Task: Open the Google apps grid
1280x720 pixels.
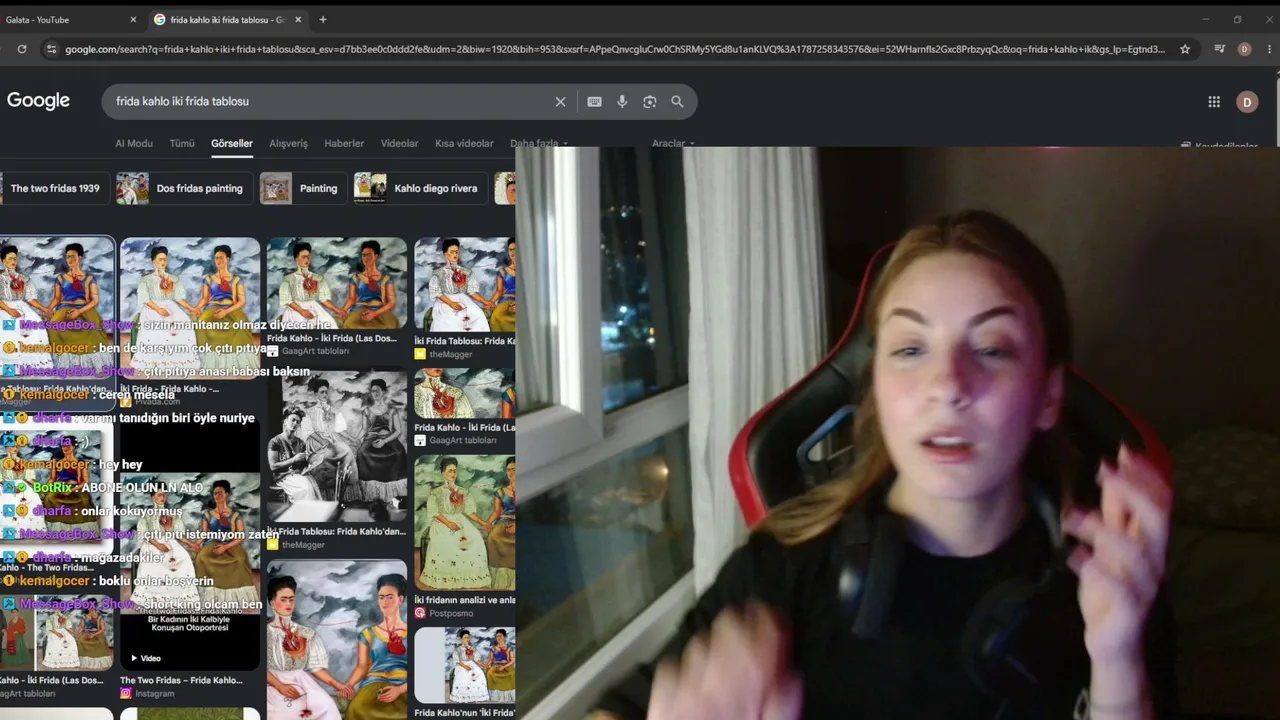Action: [x=1214, y=102]
